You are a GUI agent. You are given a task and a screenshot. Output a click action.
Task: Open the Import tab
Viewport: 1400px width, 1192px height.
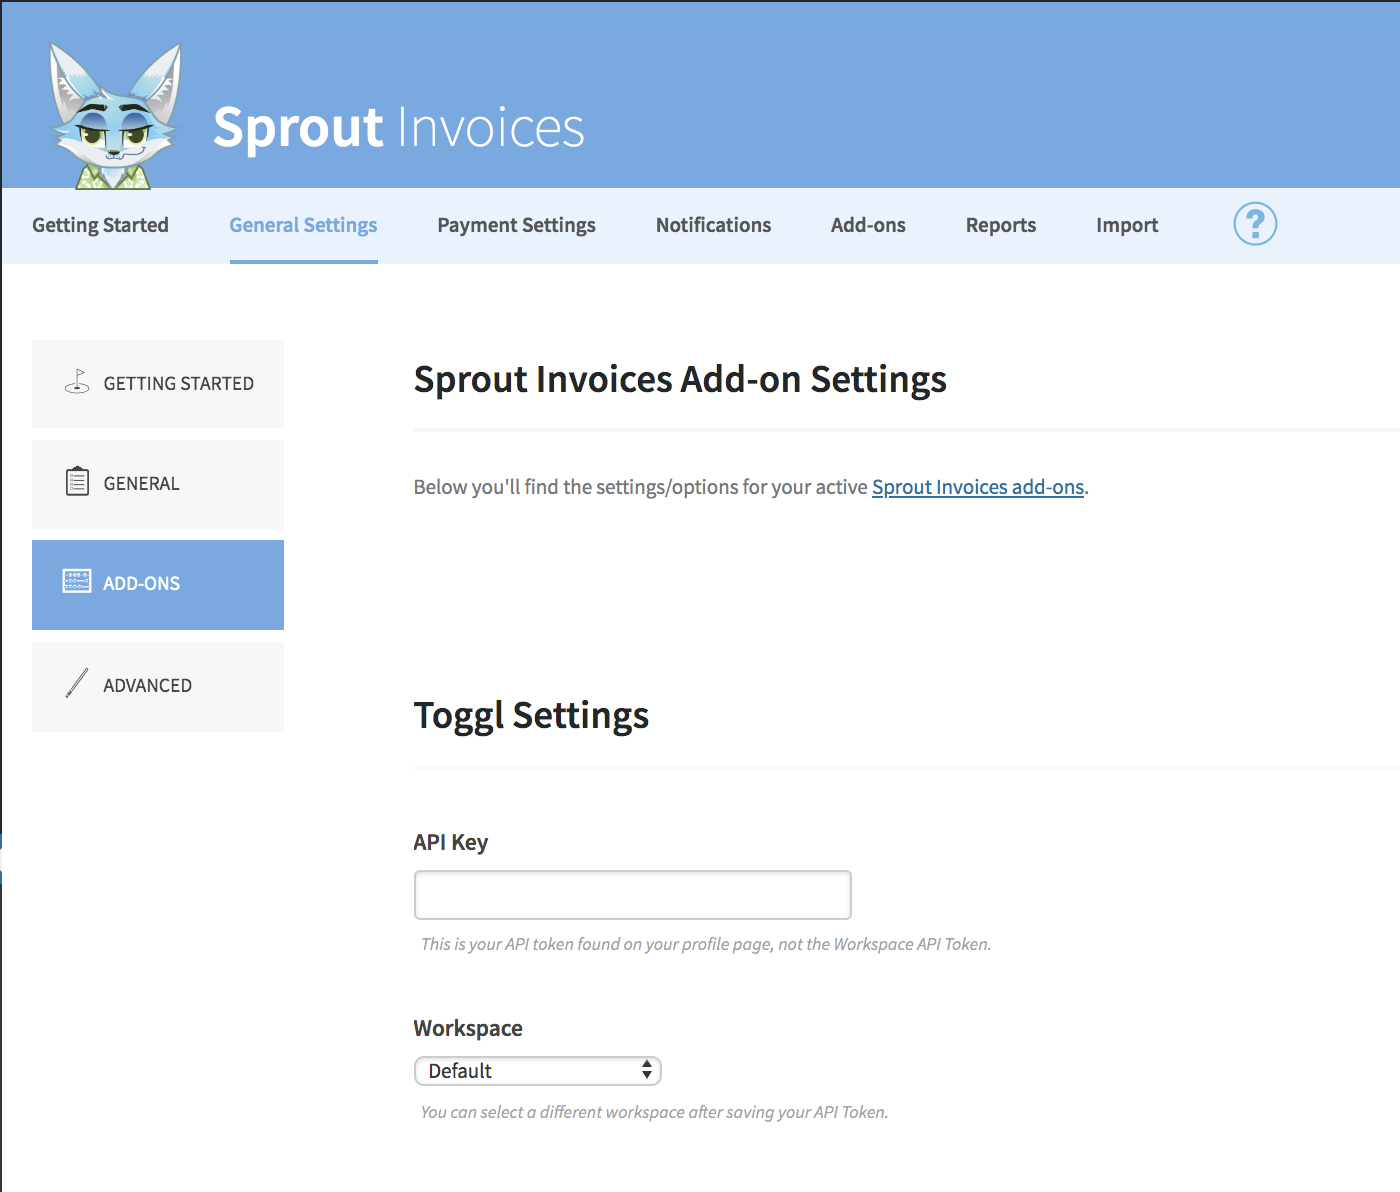coord(1126,225)
